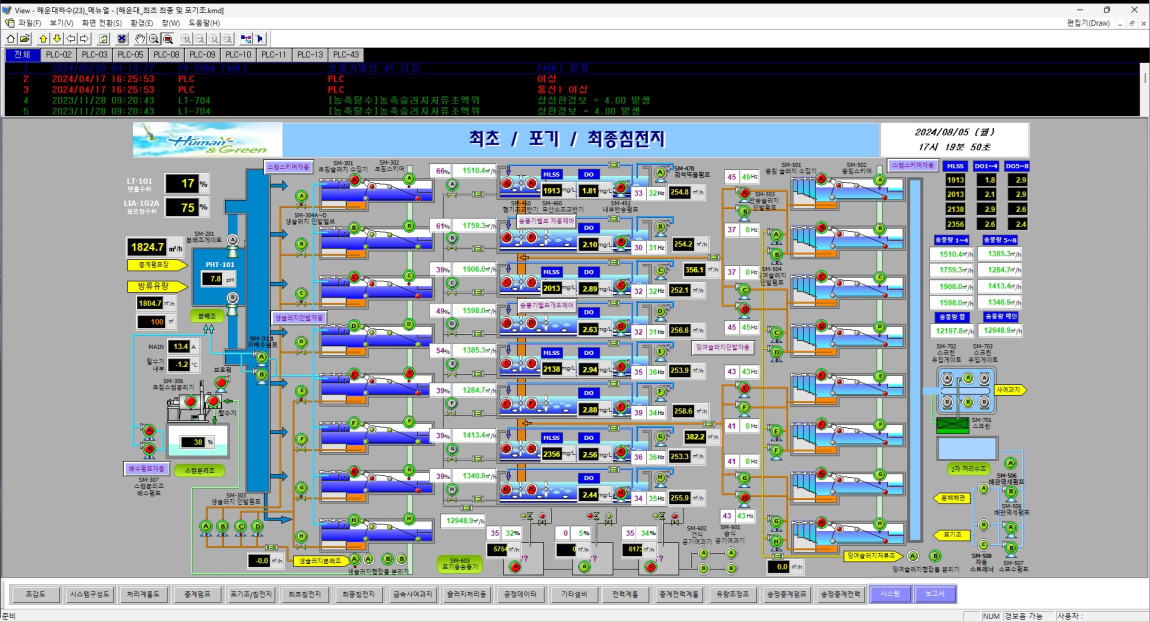Click the 배수펌프자동 mode button
The height and width of the screenshot is (622, 1150).
(147, 469)
